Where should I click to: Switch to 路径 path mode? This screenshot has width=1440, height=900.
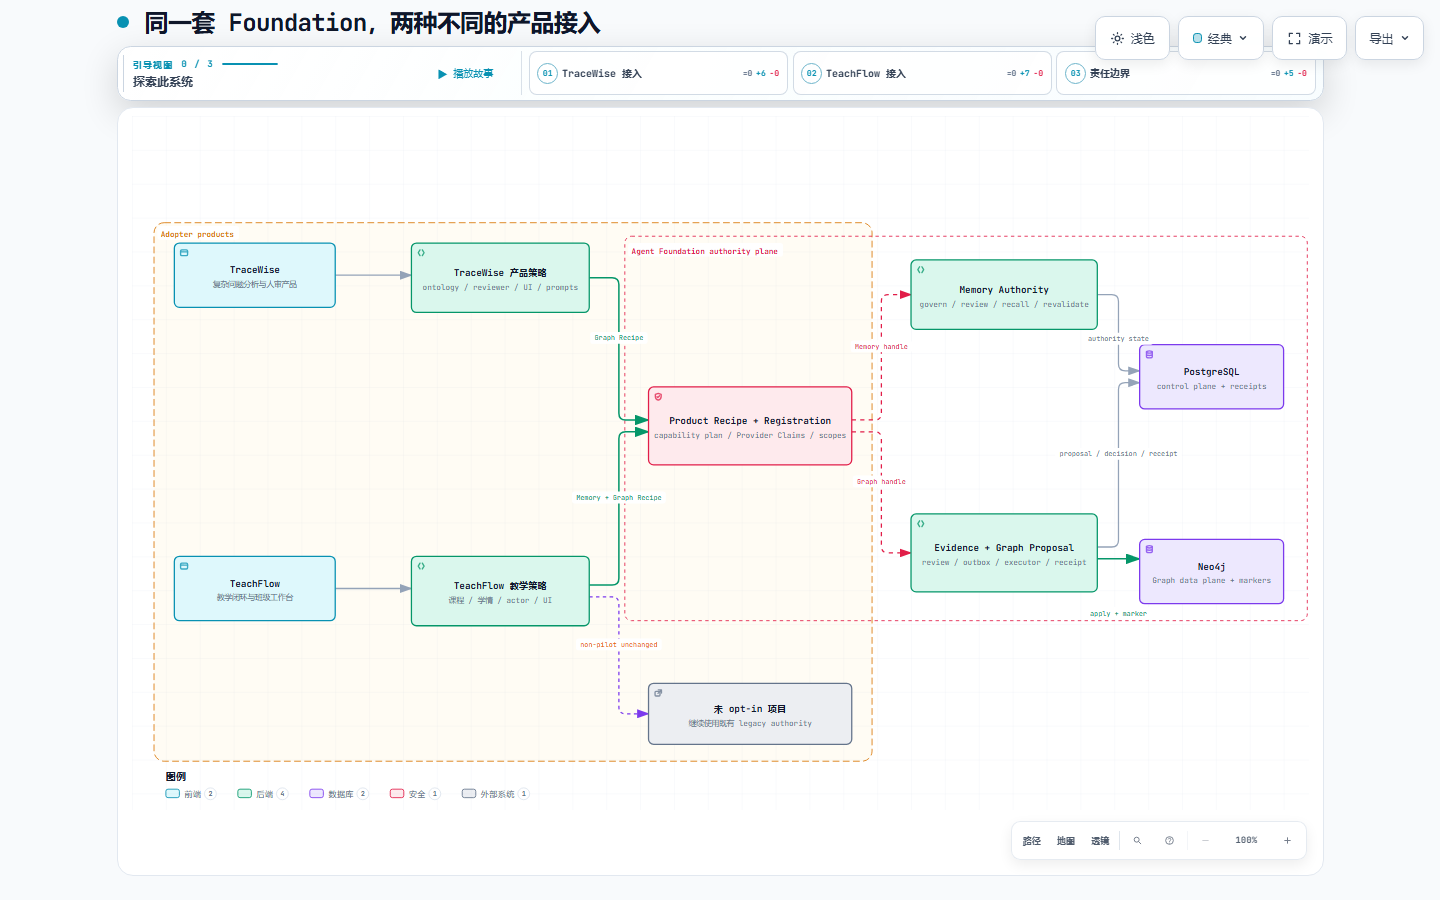(x=1032, y=841)
